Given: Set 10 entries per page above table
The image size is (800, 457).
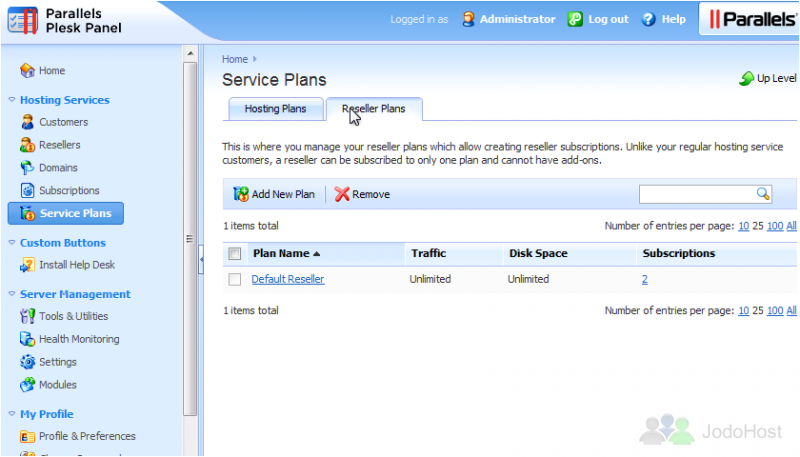Looking at the screenshot, I should pyautogui.click(x=743, y=226).
